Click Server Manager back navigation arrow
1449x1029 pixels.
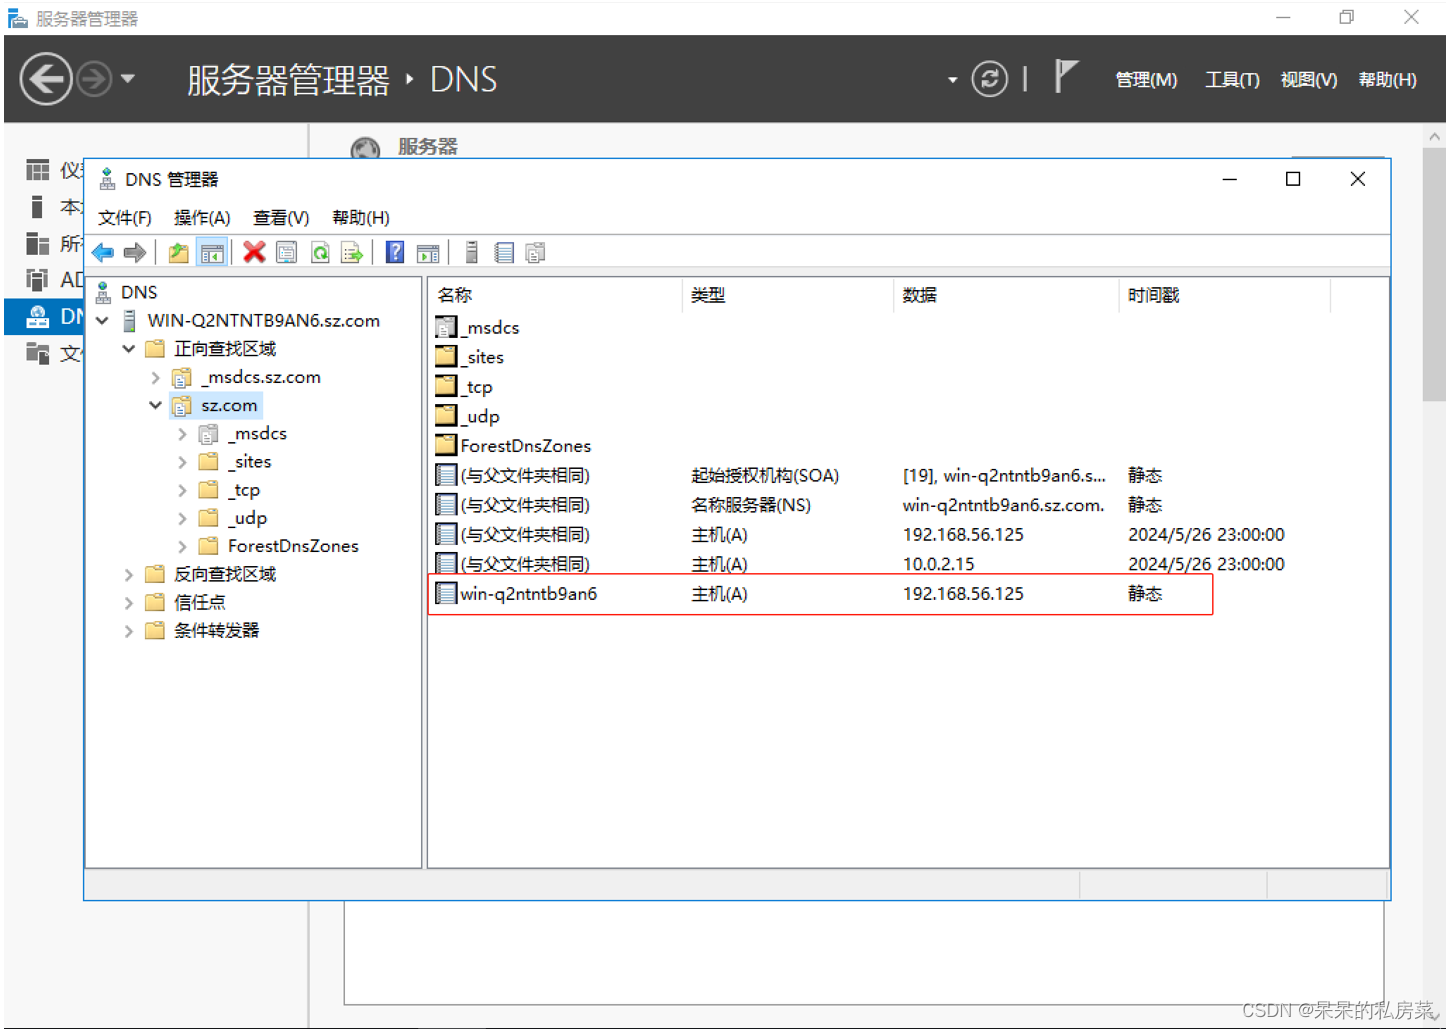tap(46, 79)
